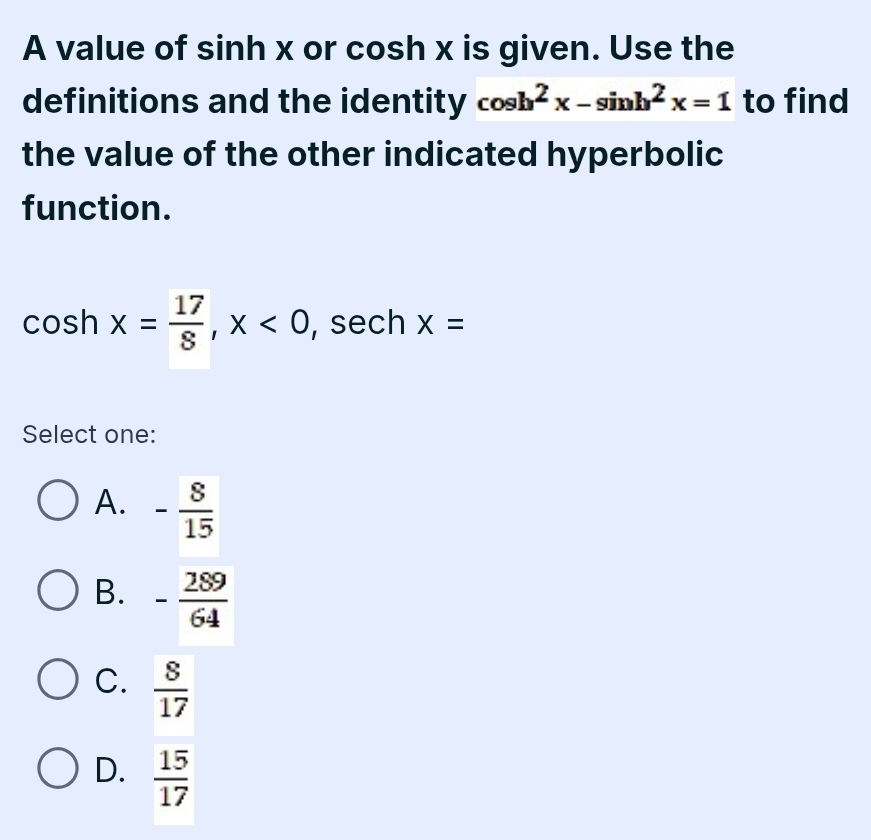Click the letter label "A."
Viewport: 871px width, 840px height.
coord(110,503)
